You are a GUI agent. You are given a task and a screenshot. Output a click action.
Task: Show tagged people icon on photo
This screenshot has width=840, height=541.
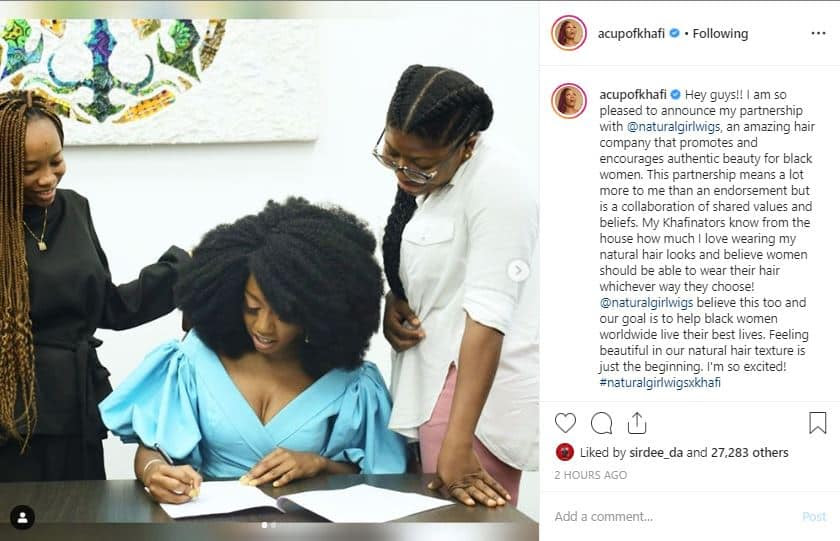pyautogui.click(x=22, y=517)
